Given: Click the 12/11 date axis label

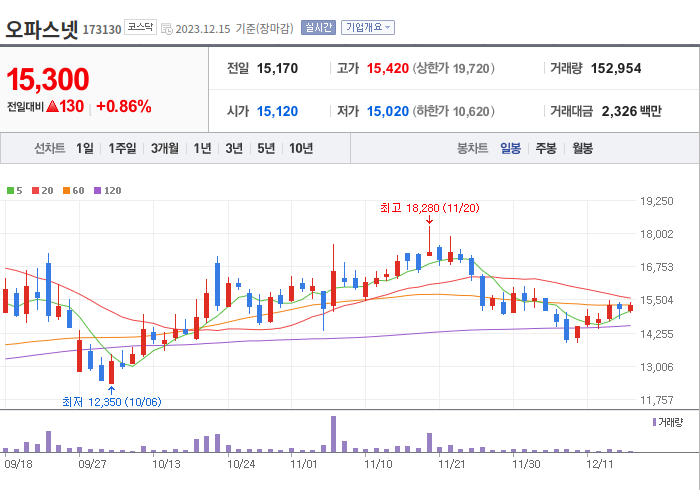Looking at the screenshot, I should click(x=600, y=464).
